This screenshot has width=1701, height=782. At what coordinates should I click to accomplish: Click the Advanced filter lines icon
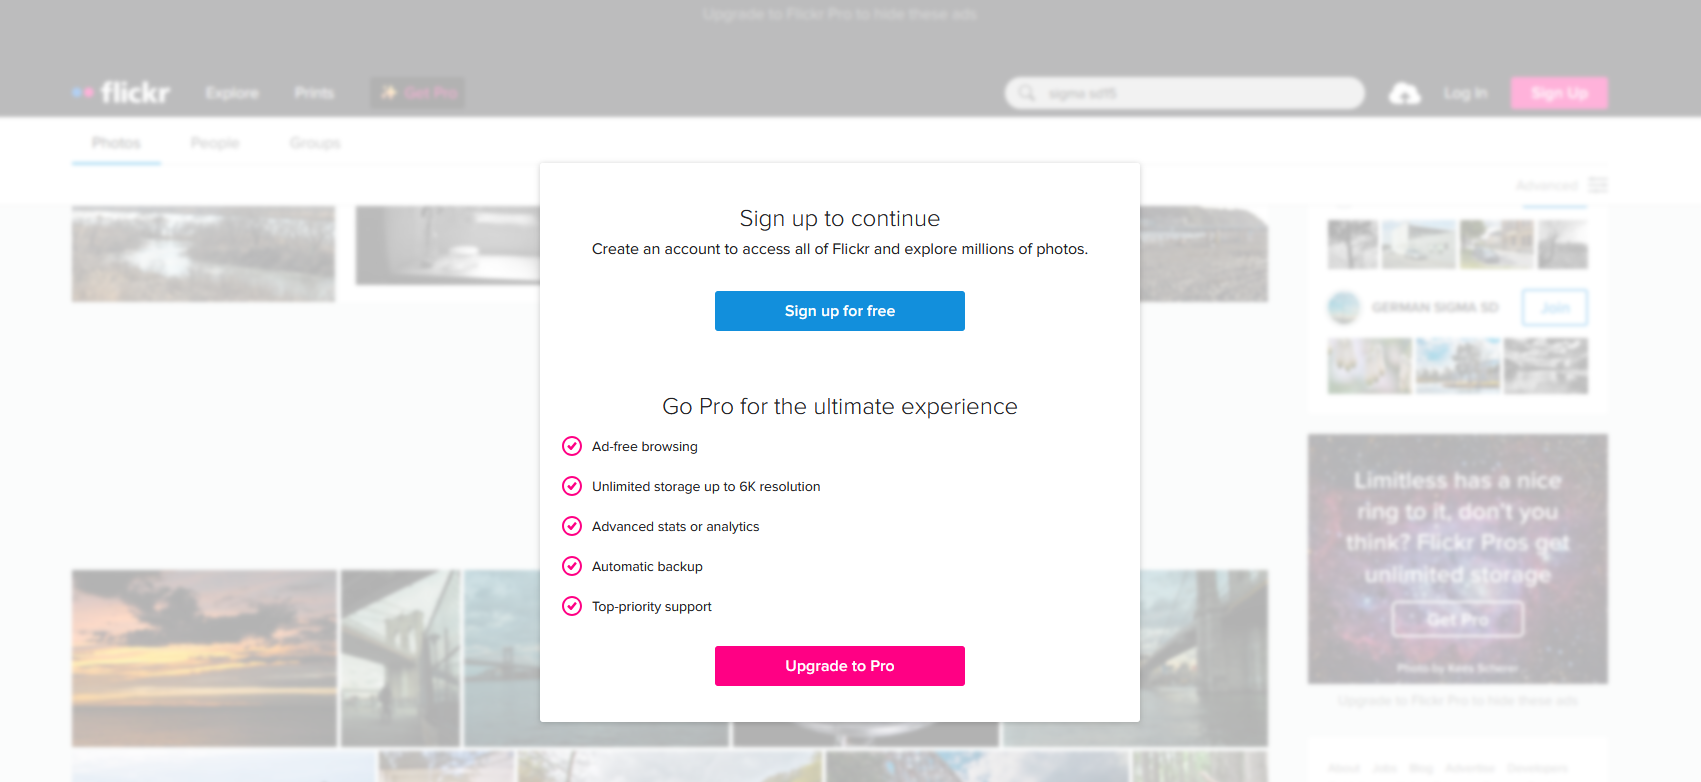pos(1598,185)
